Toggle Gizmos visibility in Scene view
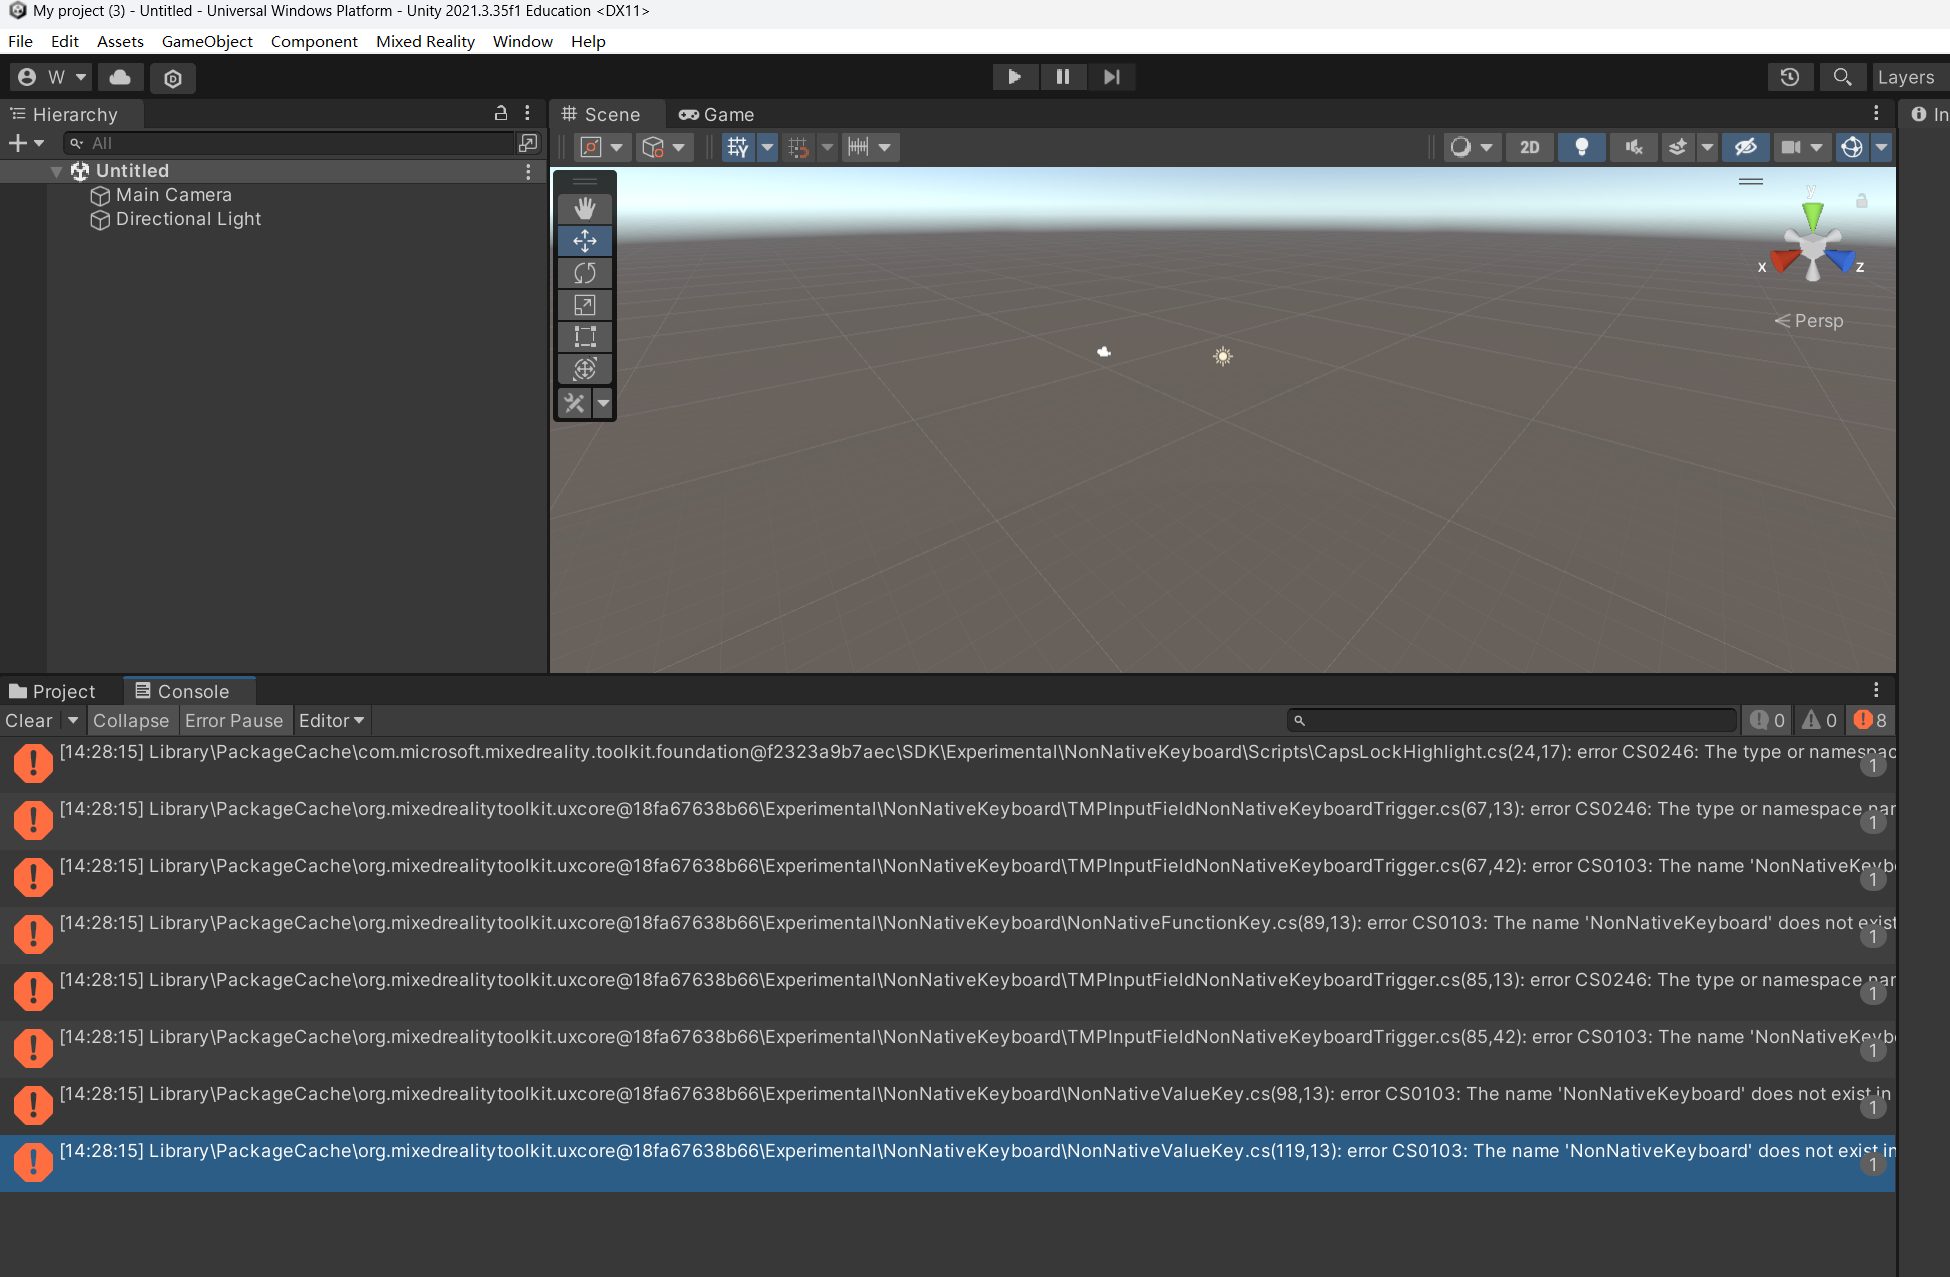 [x=1851, y=147]
